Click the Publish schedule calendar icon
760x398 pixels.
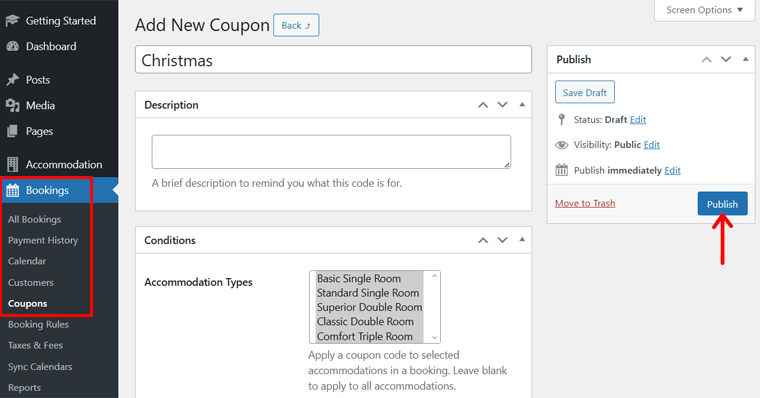tap(561, 170)
